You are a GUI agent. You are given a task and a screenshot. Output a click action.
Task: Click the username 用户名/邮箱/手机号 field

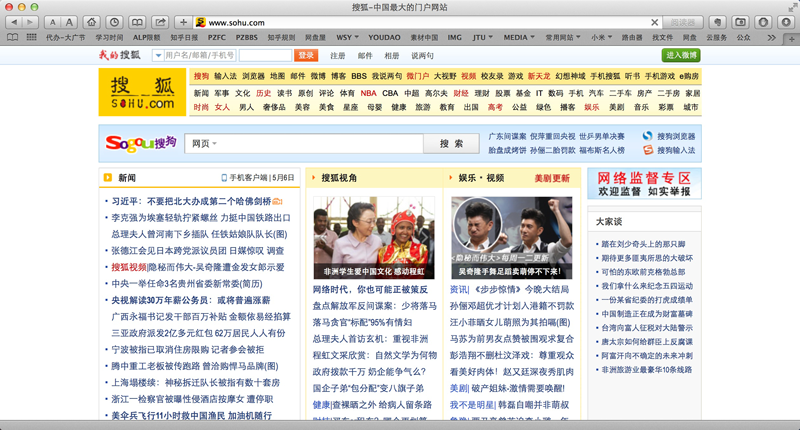200,55
